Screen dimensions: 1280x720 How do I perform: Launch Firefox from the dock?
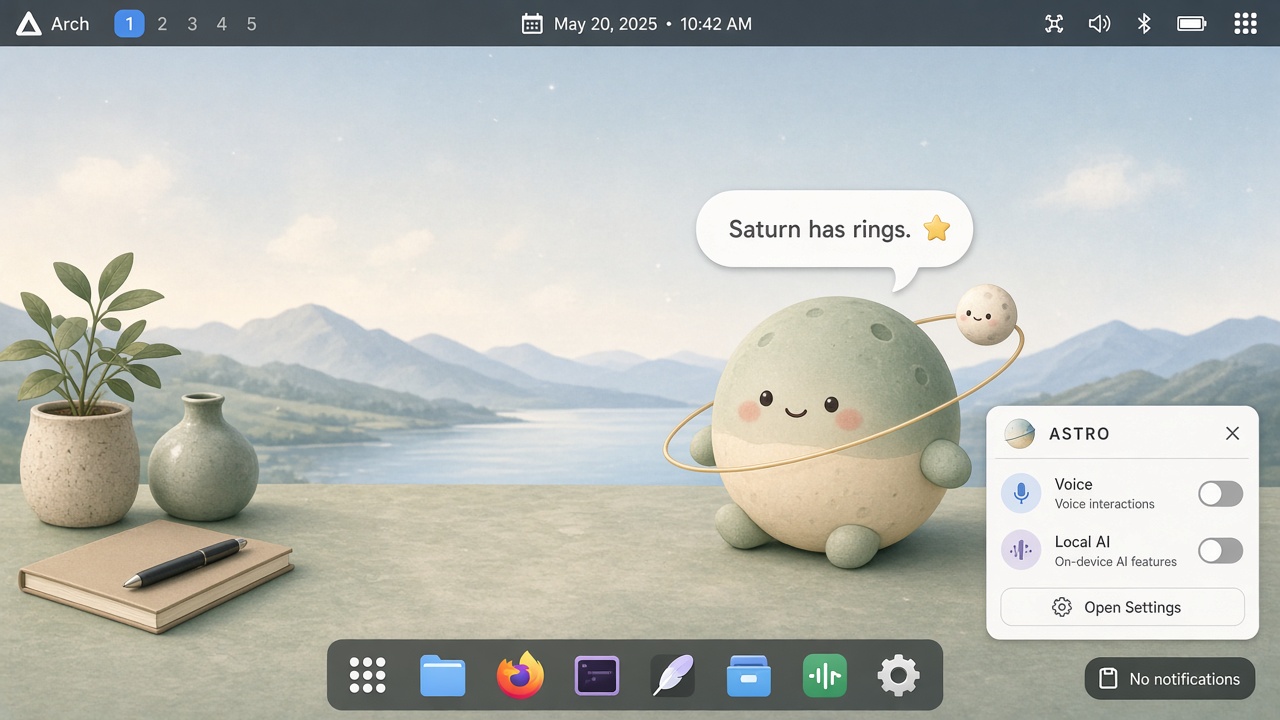[x=520, y=675]
